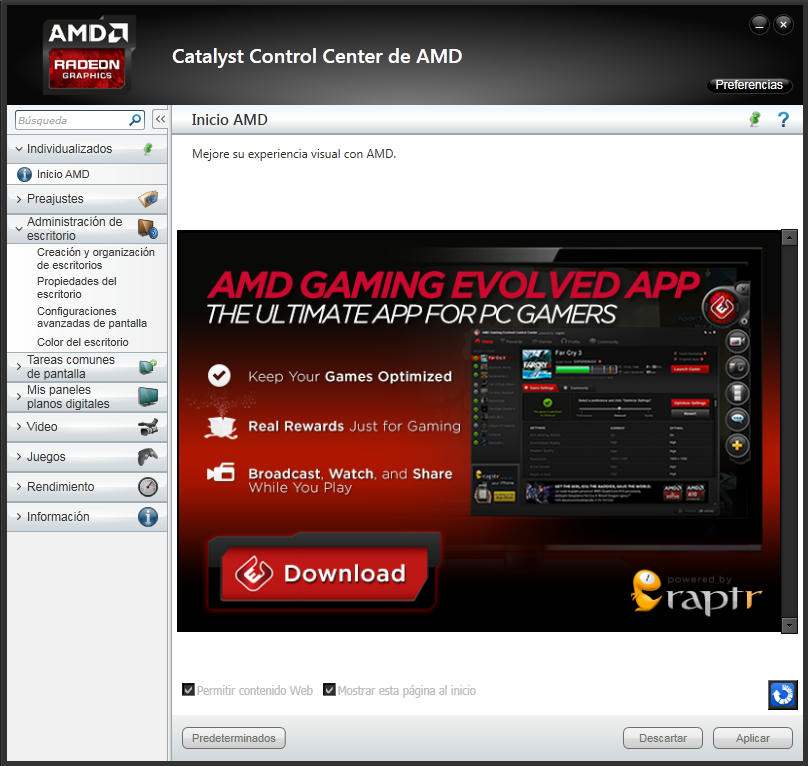Screen dimensions: 808x766
Task: Collapse the Individualizados section chevron
Action: [x=19, y=149]
